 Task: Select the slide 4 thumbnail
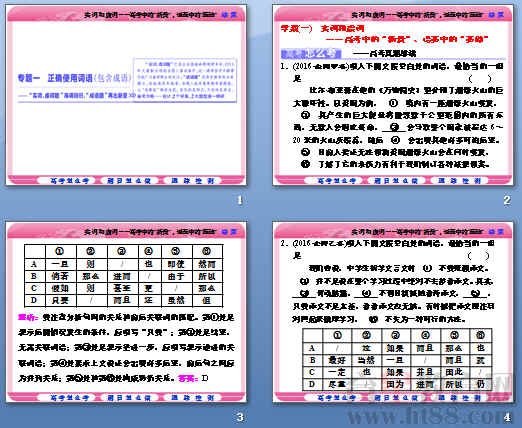[393, 312]
